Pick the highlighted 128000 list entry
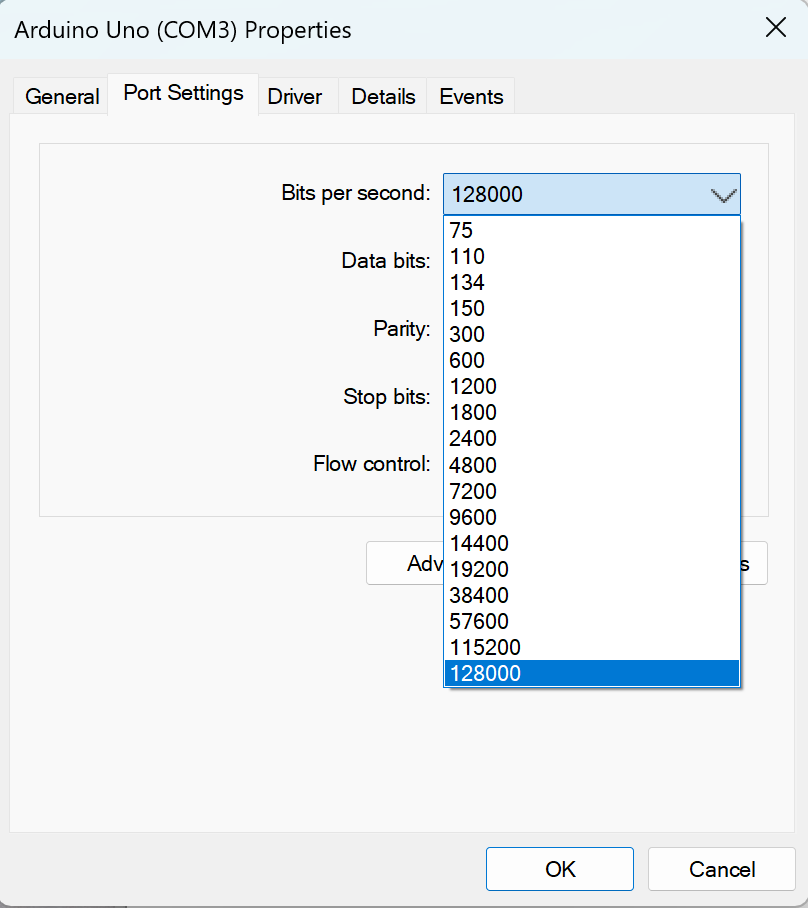The image size is (808, 908). tap(485, 673)
